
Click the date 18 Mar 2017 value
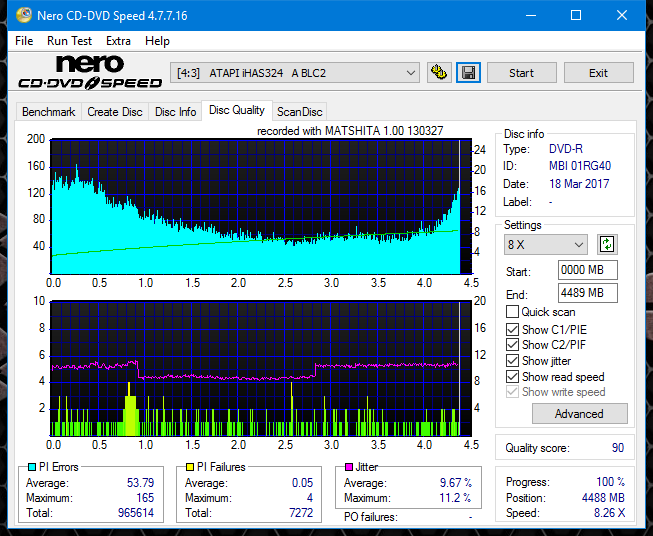point(579,184)
